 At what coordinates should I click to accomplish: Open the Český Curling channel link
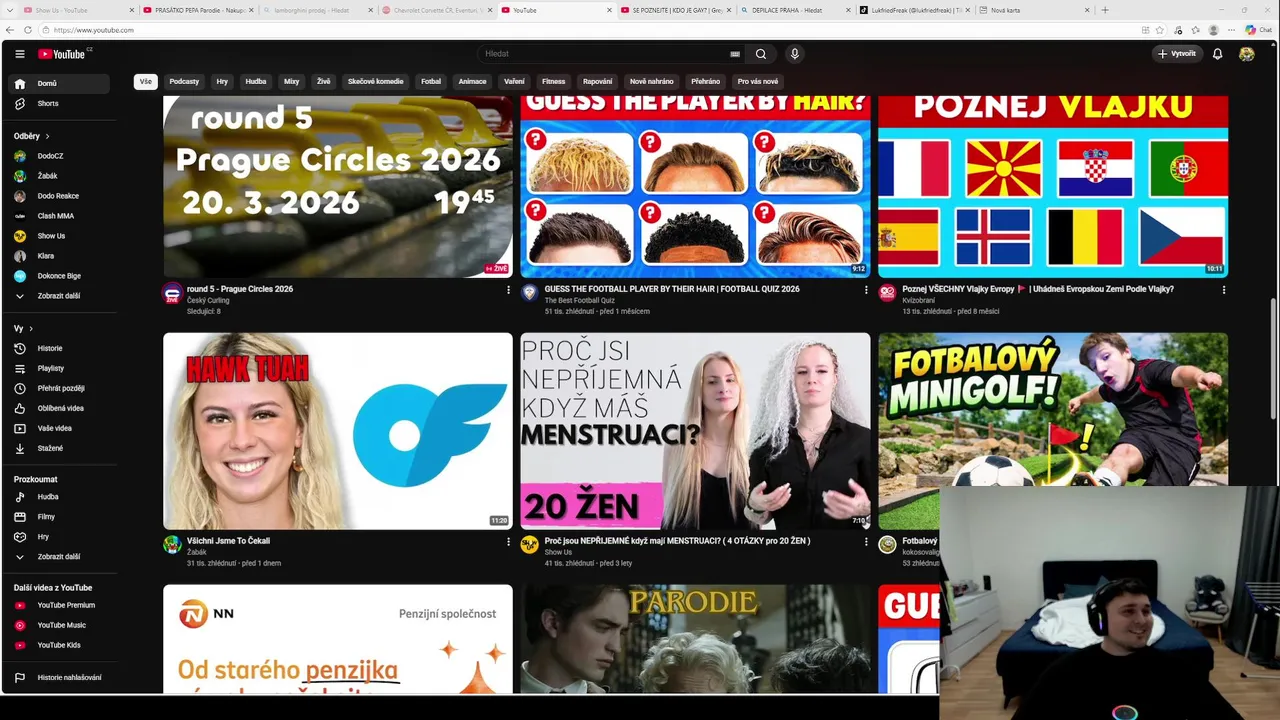(208, 300)
